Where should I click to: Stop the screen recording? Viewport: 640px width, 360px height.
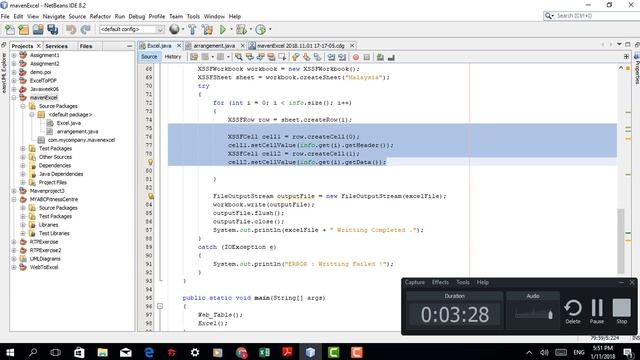621,311
